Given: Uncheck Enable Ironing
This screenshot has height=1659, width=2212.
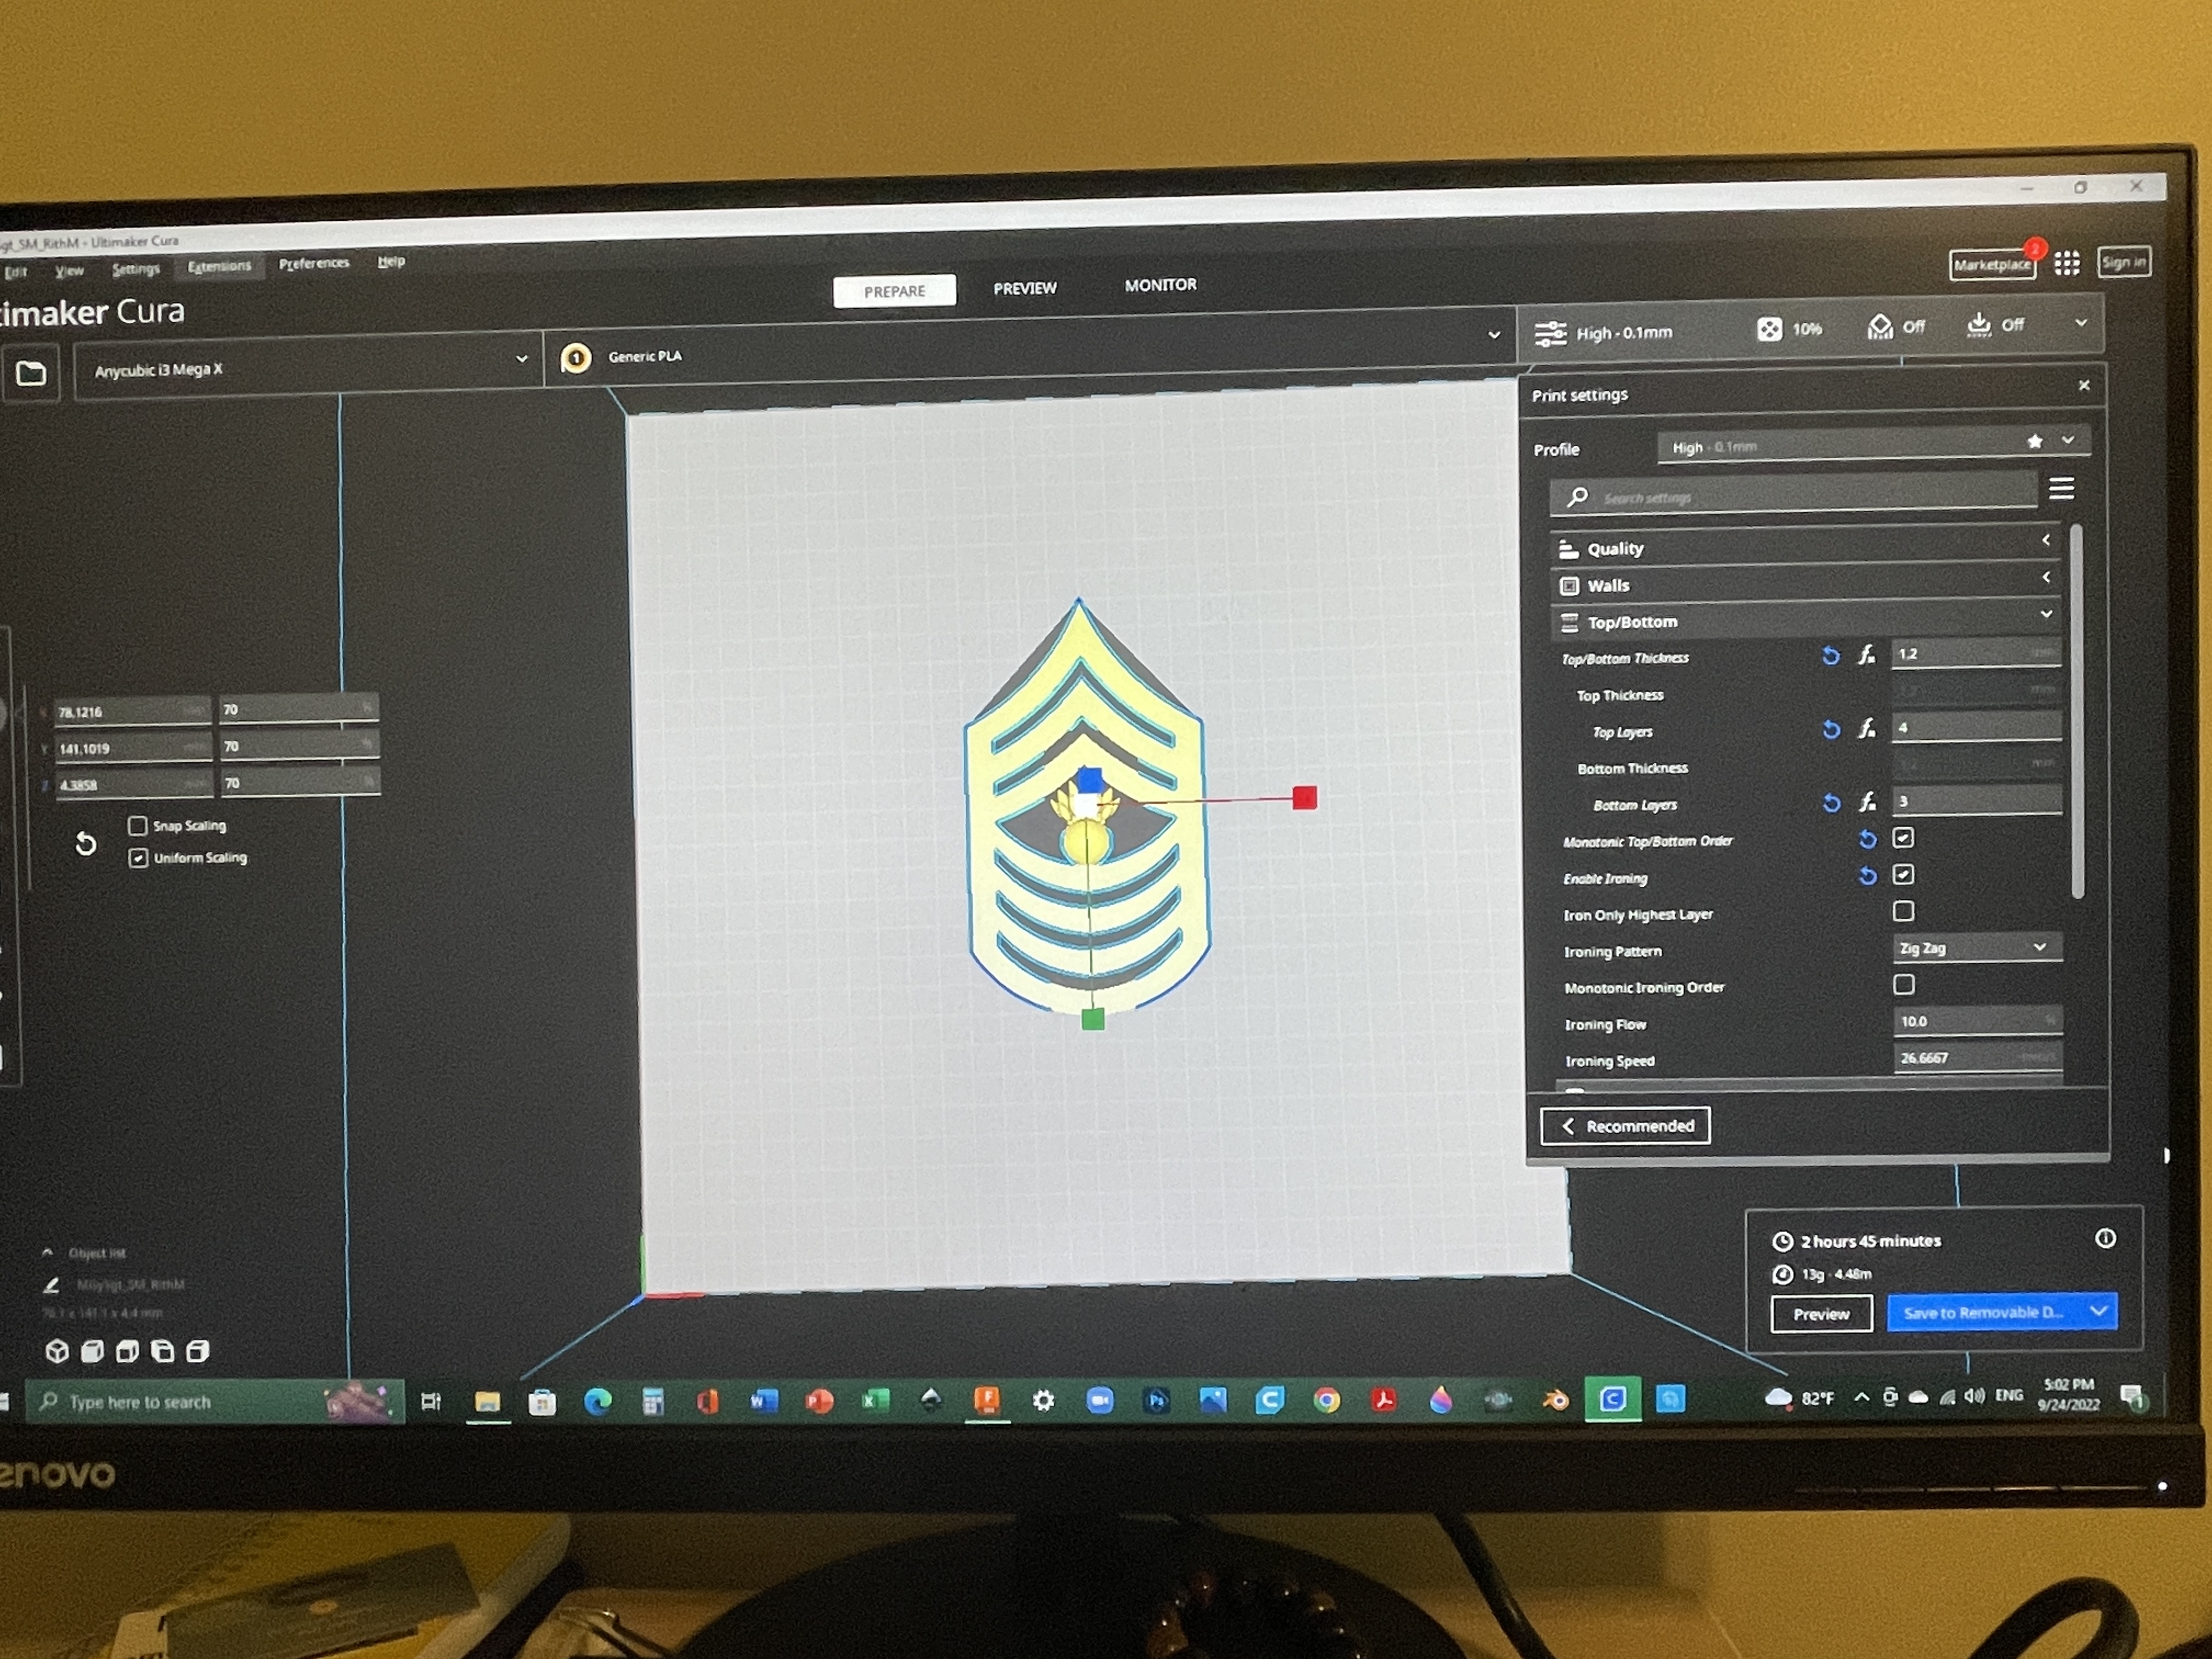Looking at the screenshot, I should tap(1903, 874).
